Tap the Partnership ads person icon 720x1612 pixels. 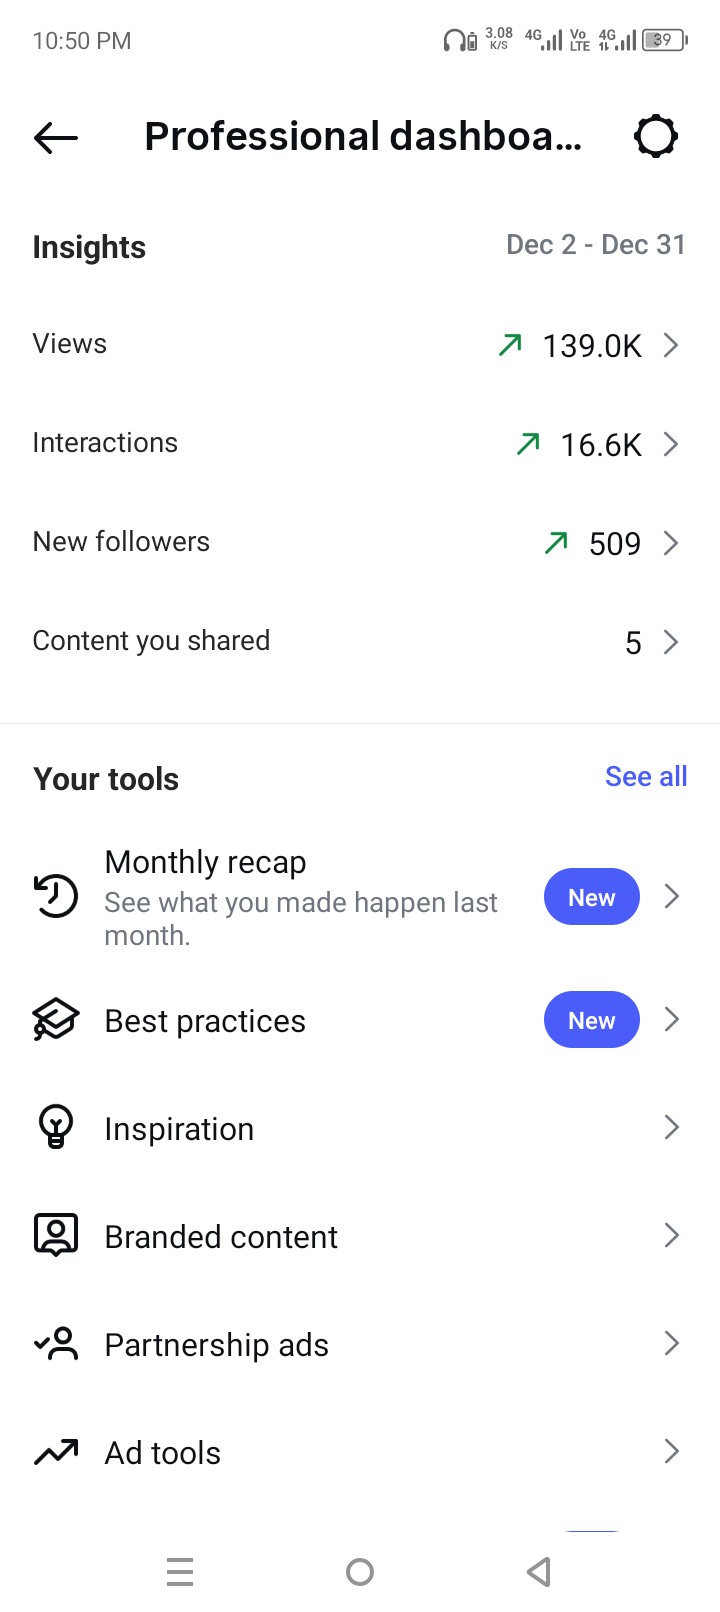pos(56,1343)
